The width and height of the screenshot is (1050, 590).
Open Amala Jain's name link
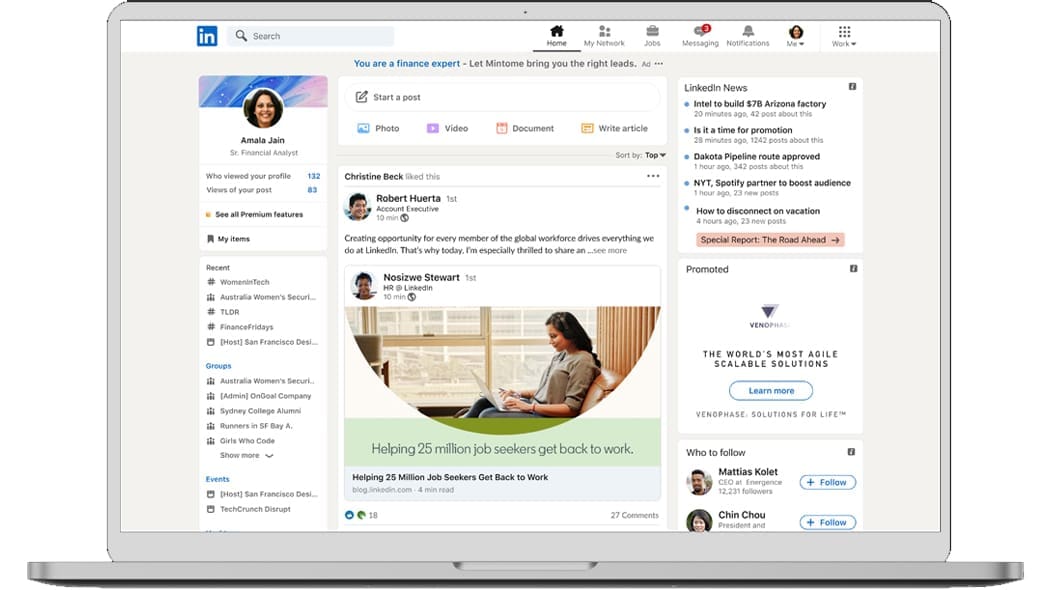[262, 140]
